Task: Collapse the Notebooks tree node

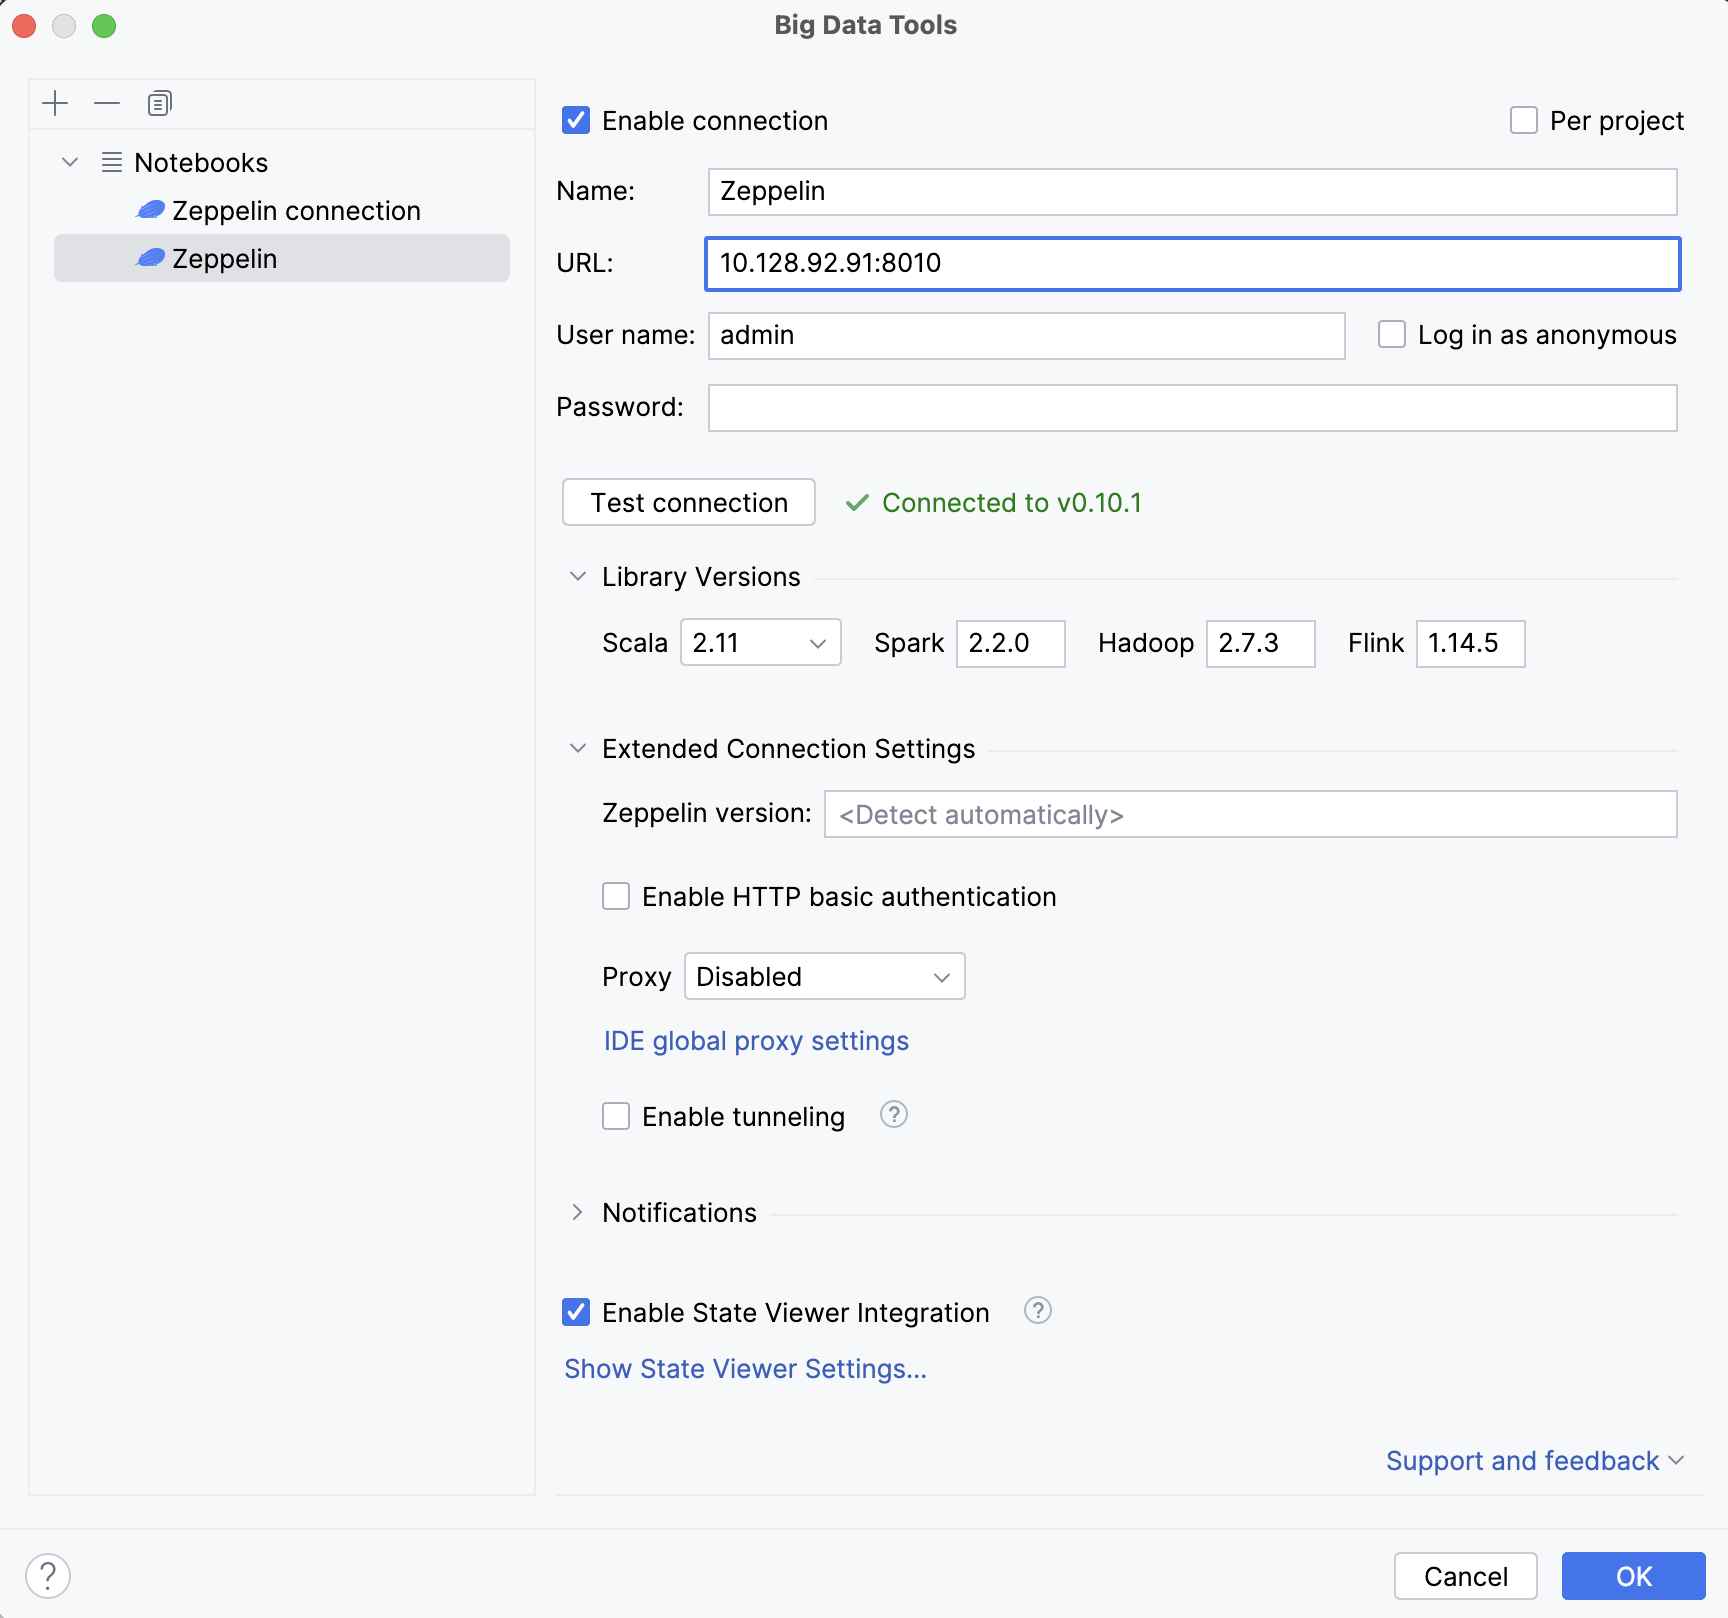Action: 70,162
